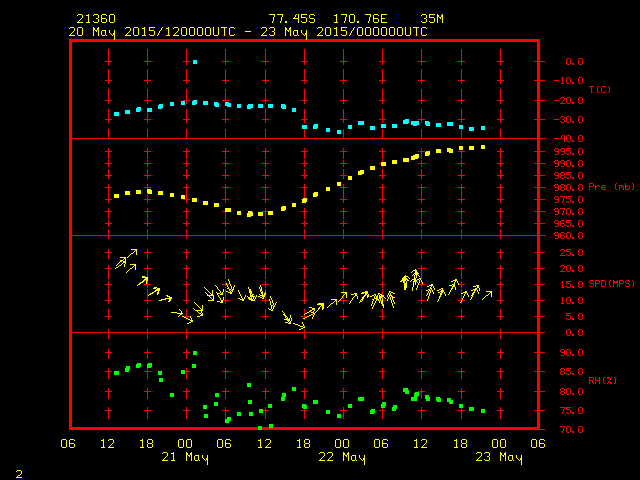This screenshot has height=480, width=640.
Task: Click the 00 hour label above 22 May
Action: pyautogui.click(x=342, y=444)
